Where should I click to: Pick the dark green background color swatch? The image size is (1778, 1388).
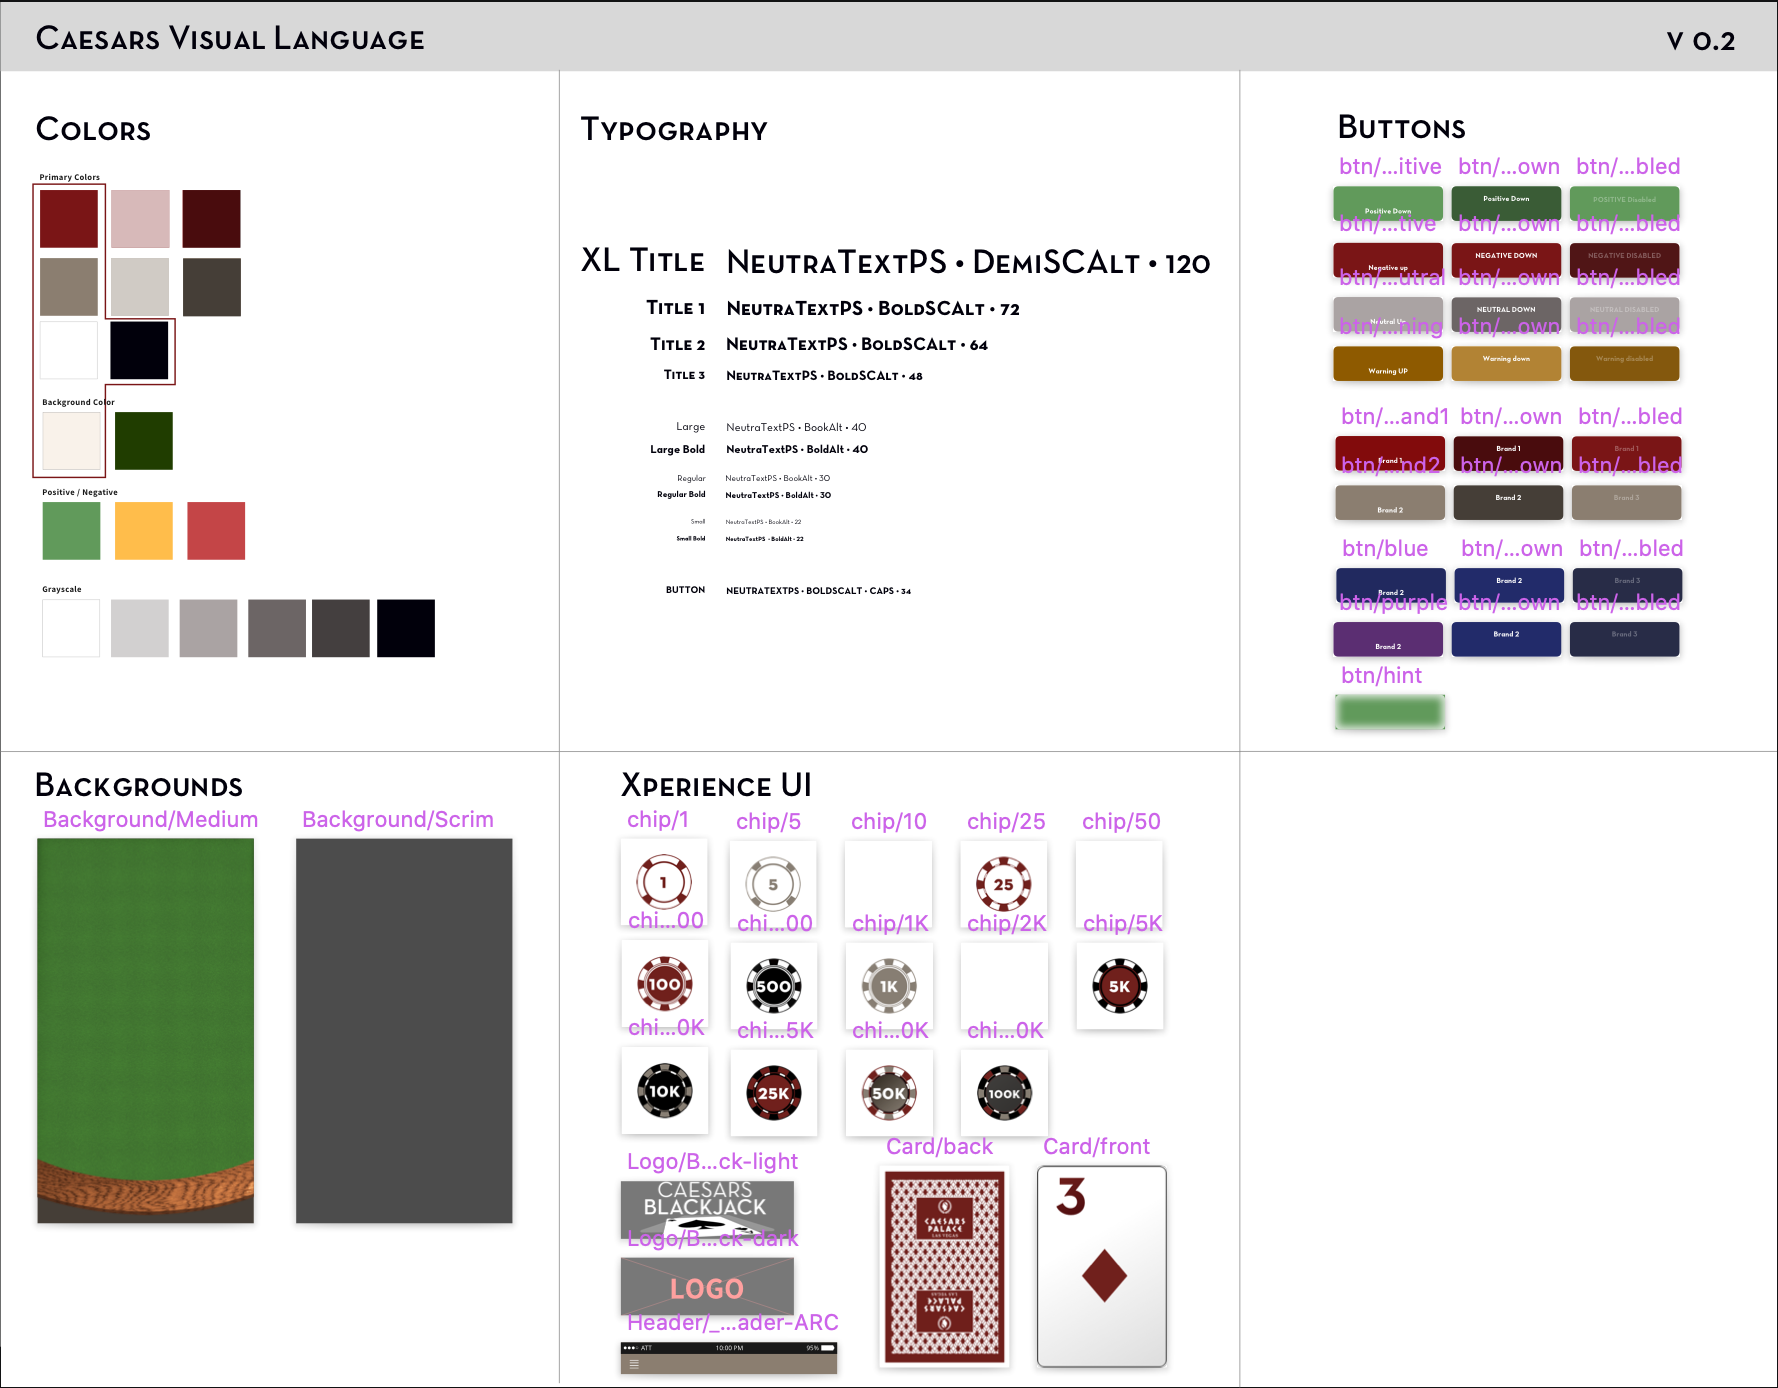point(144,441)
